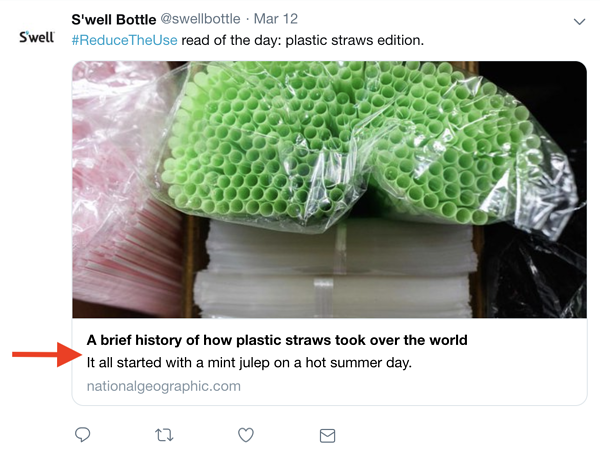Click the words 'plastic straws edition' in tweet
600x453 pixels.
[x=354, y=40]
